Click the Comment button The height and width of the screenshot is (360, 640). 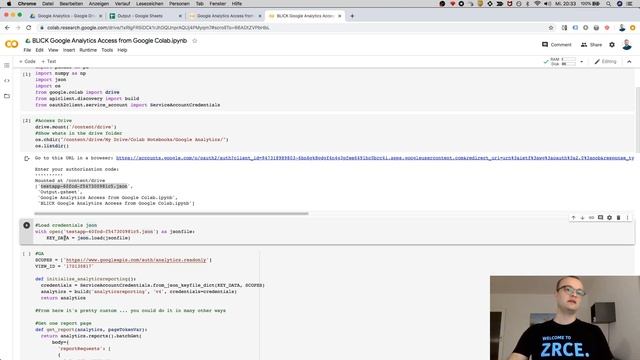pos(557,44)
